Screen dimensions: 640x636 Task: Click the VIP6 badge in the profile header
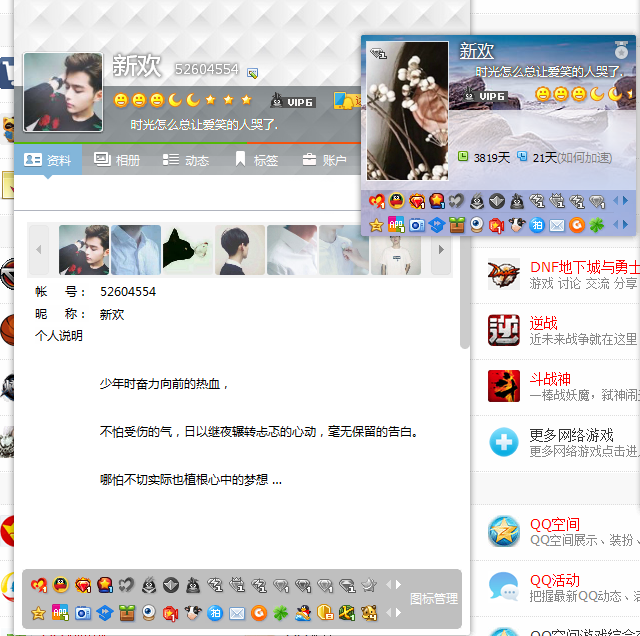point(293,101)
